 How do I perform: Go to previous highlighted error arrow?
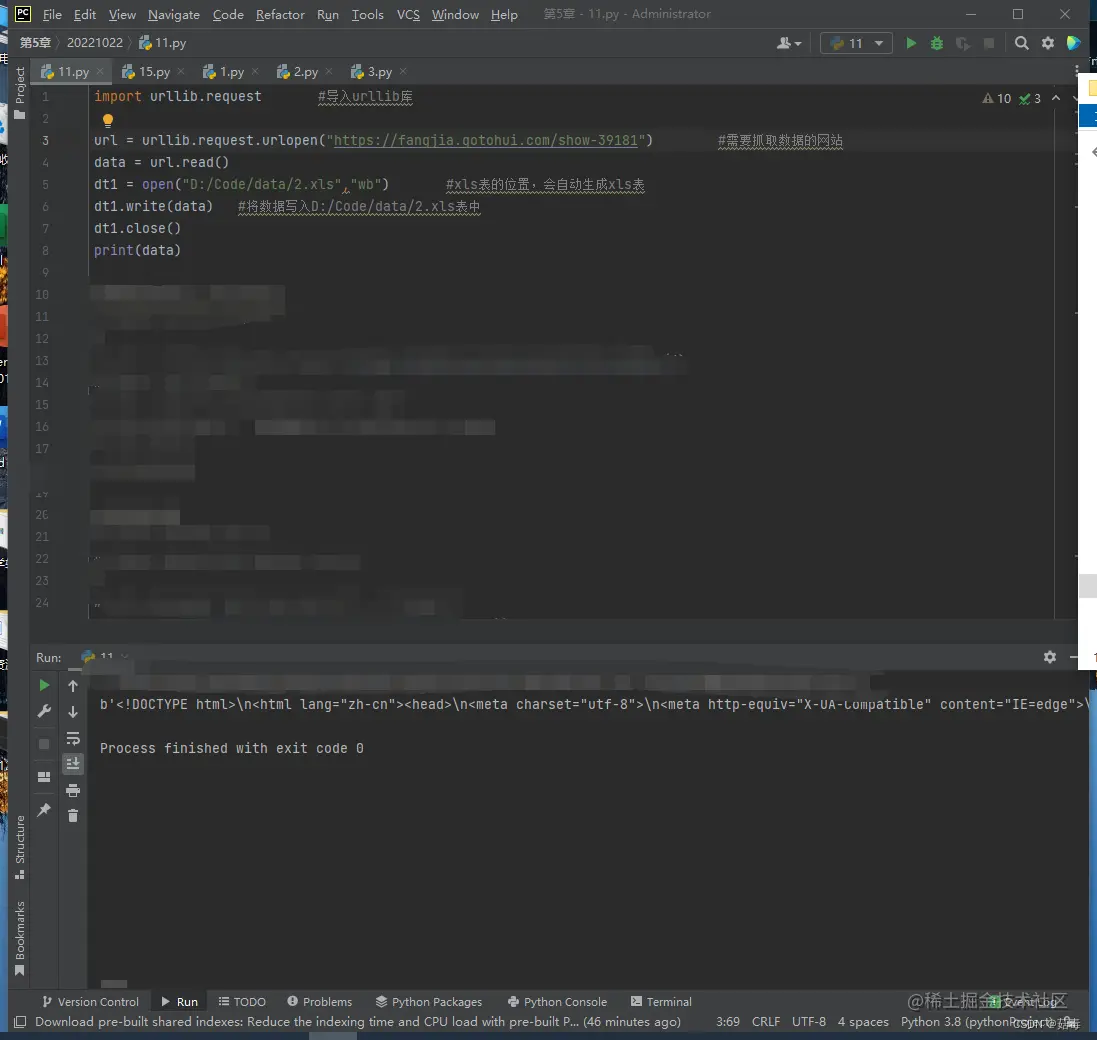1056,99
